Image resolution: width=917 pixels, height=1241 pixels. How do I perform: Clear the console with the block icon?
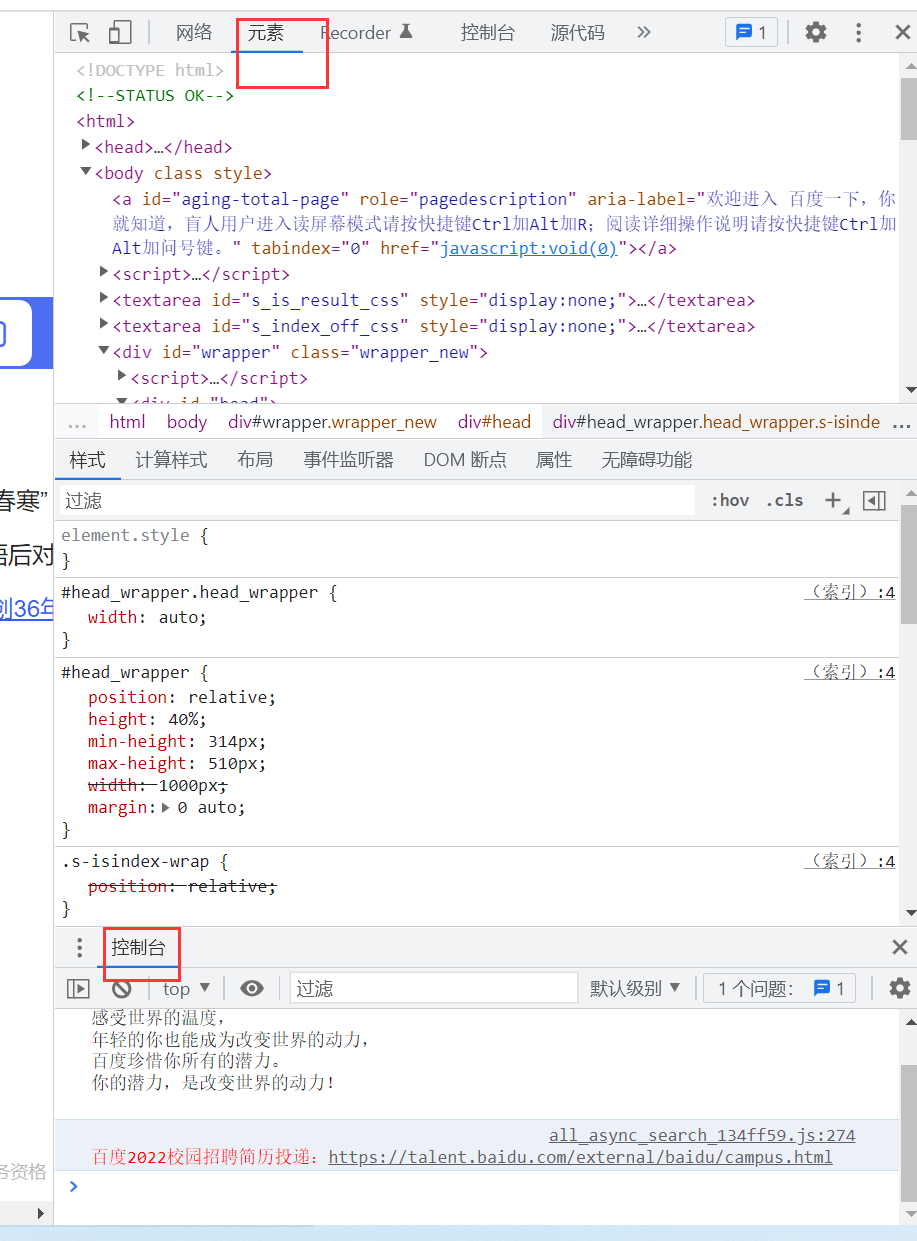[122, 988]
